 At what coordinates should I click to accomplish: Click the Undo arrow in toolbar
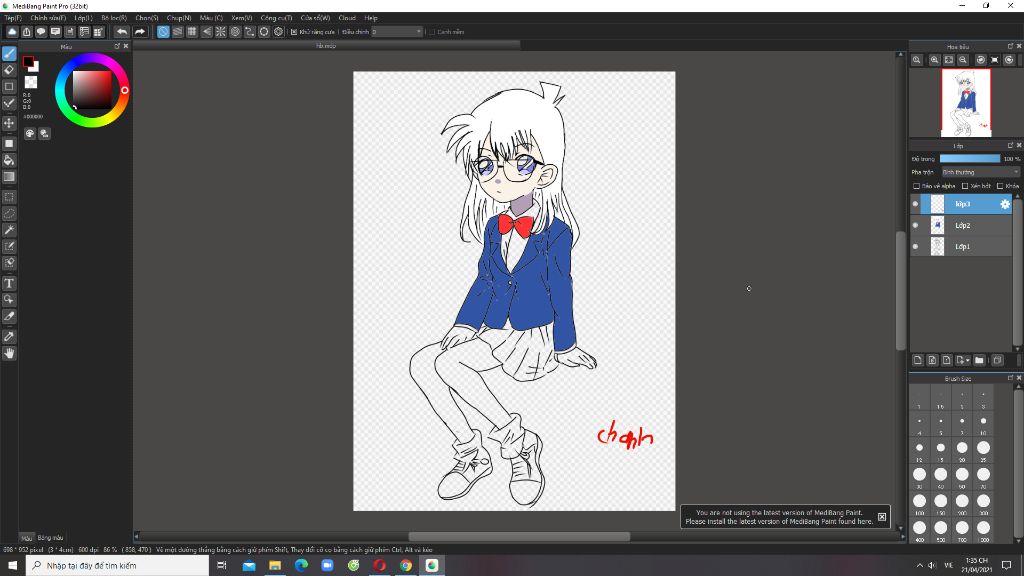[x=121, y=31]
